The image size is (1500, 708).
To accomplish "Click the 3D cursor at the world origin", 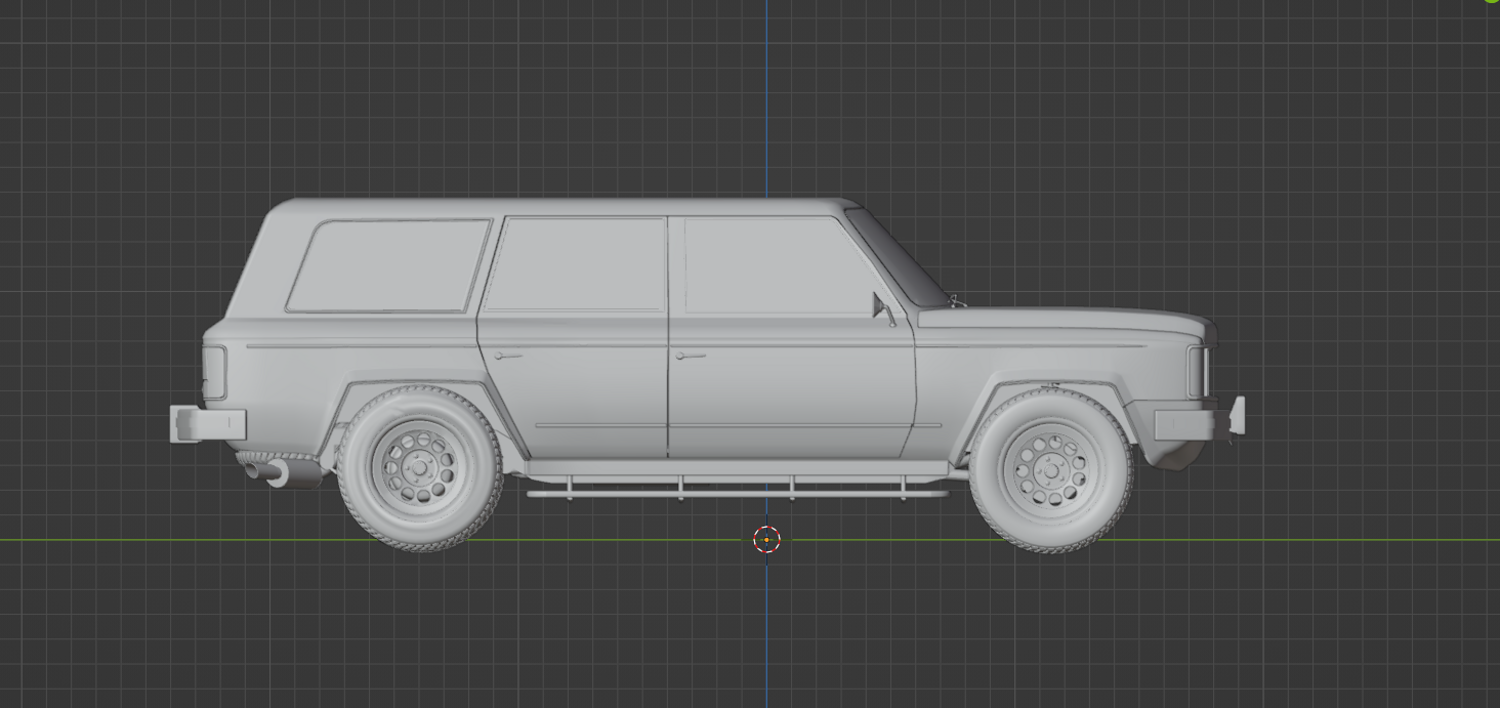I will (767, 540).
